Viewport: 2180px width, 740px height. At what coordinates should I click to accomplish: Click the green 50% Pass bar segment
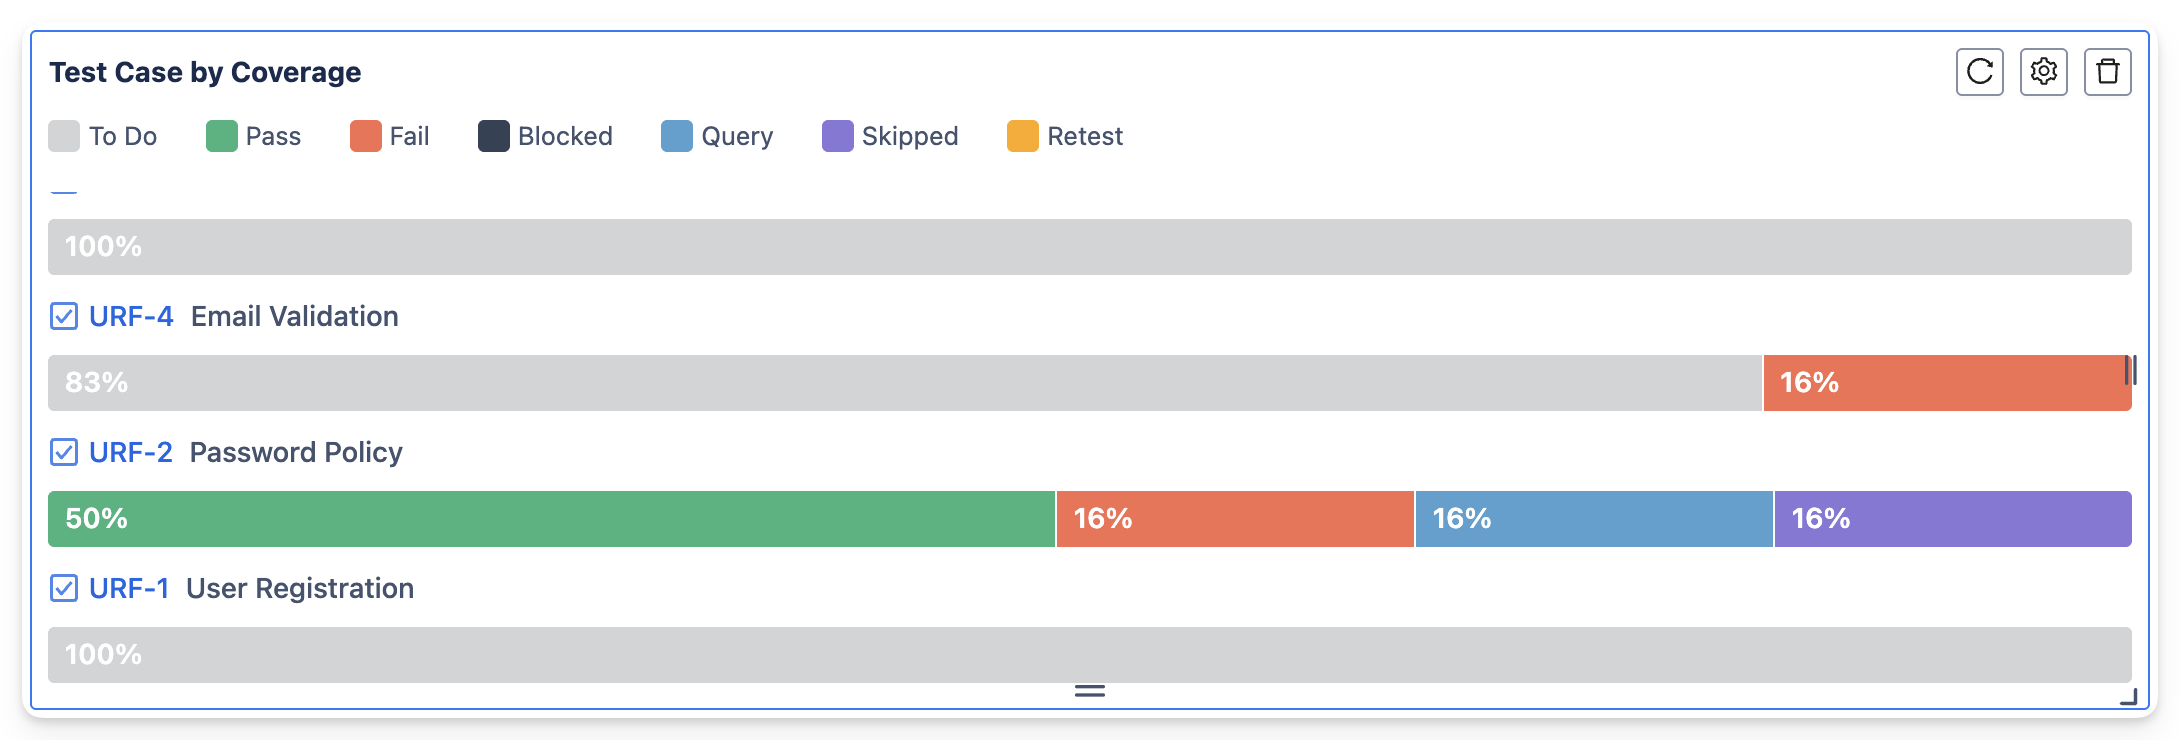[x=551, y=519]
